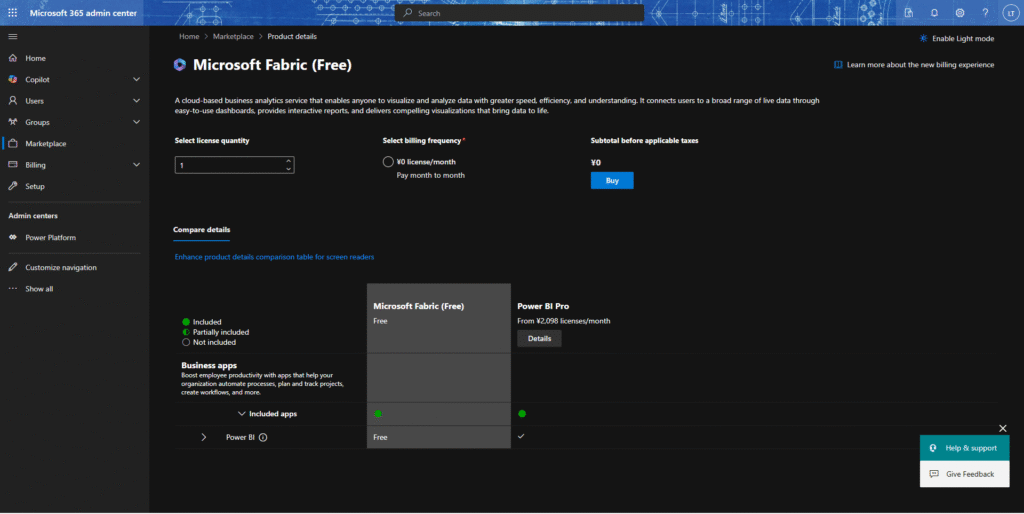Close the help panel with X icon

(x=1003, y=428)
